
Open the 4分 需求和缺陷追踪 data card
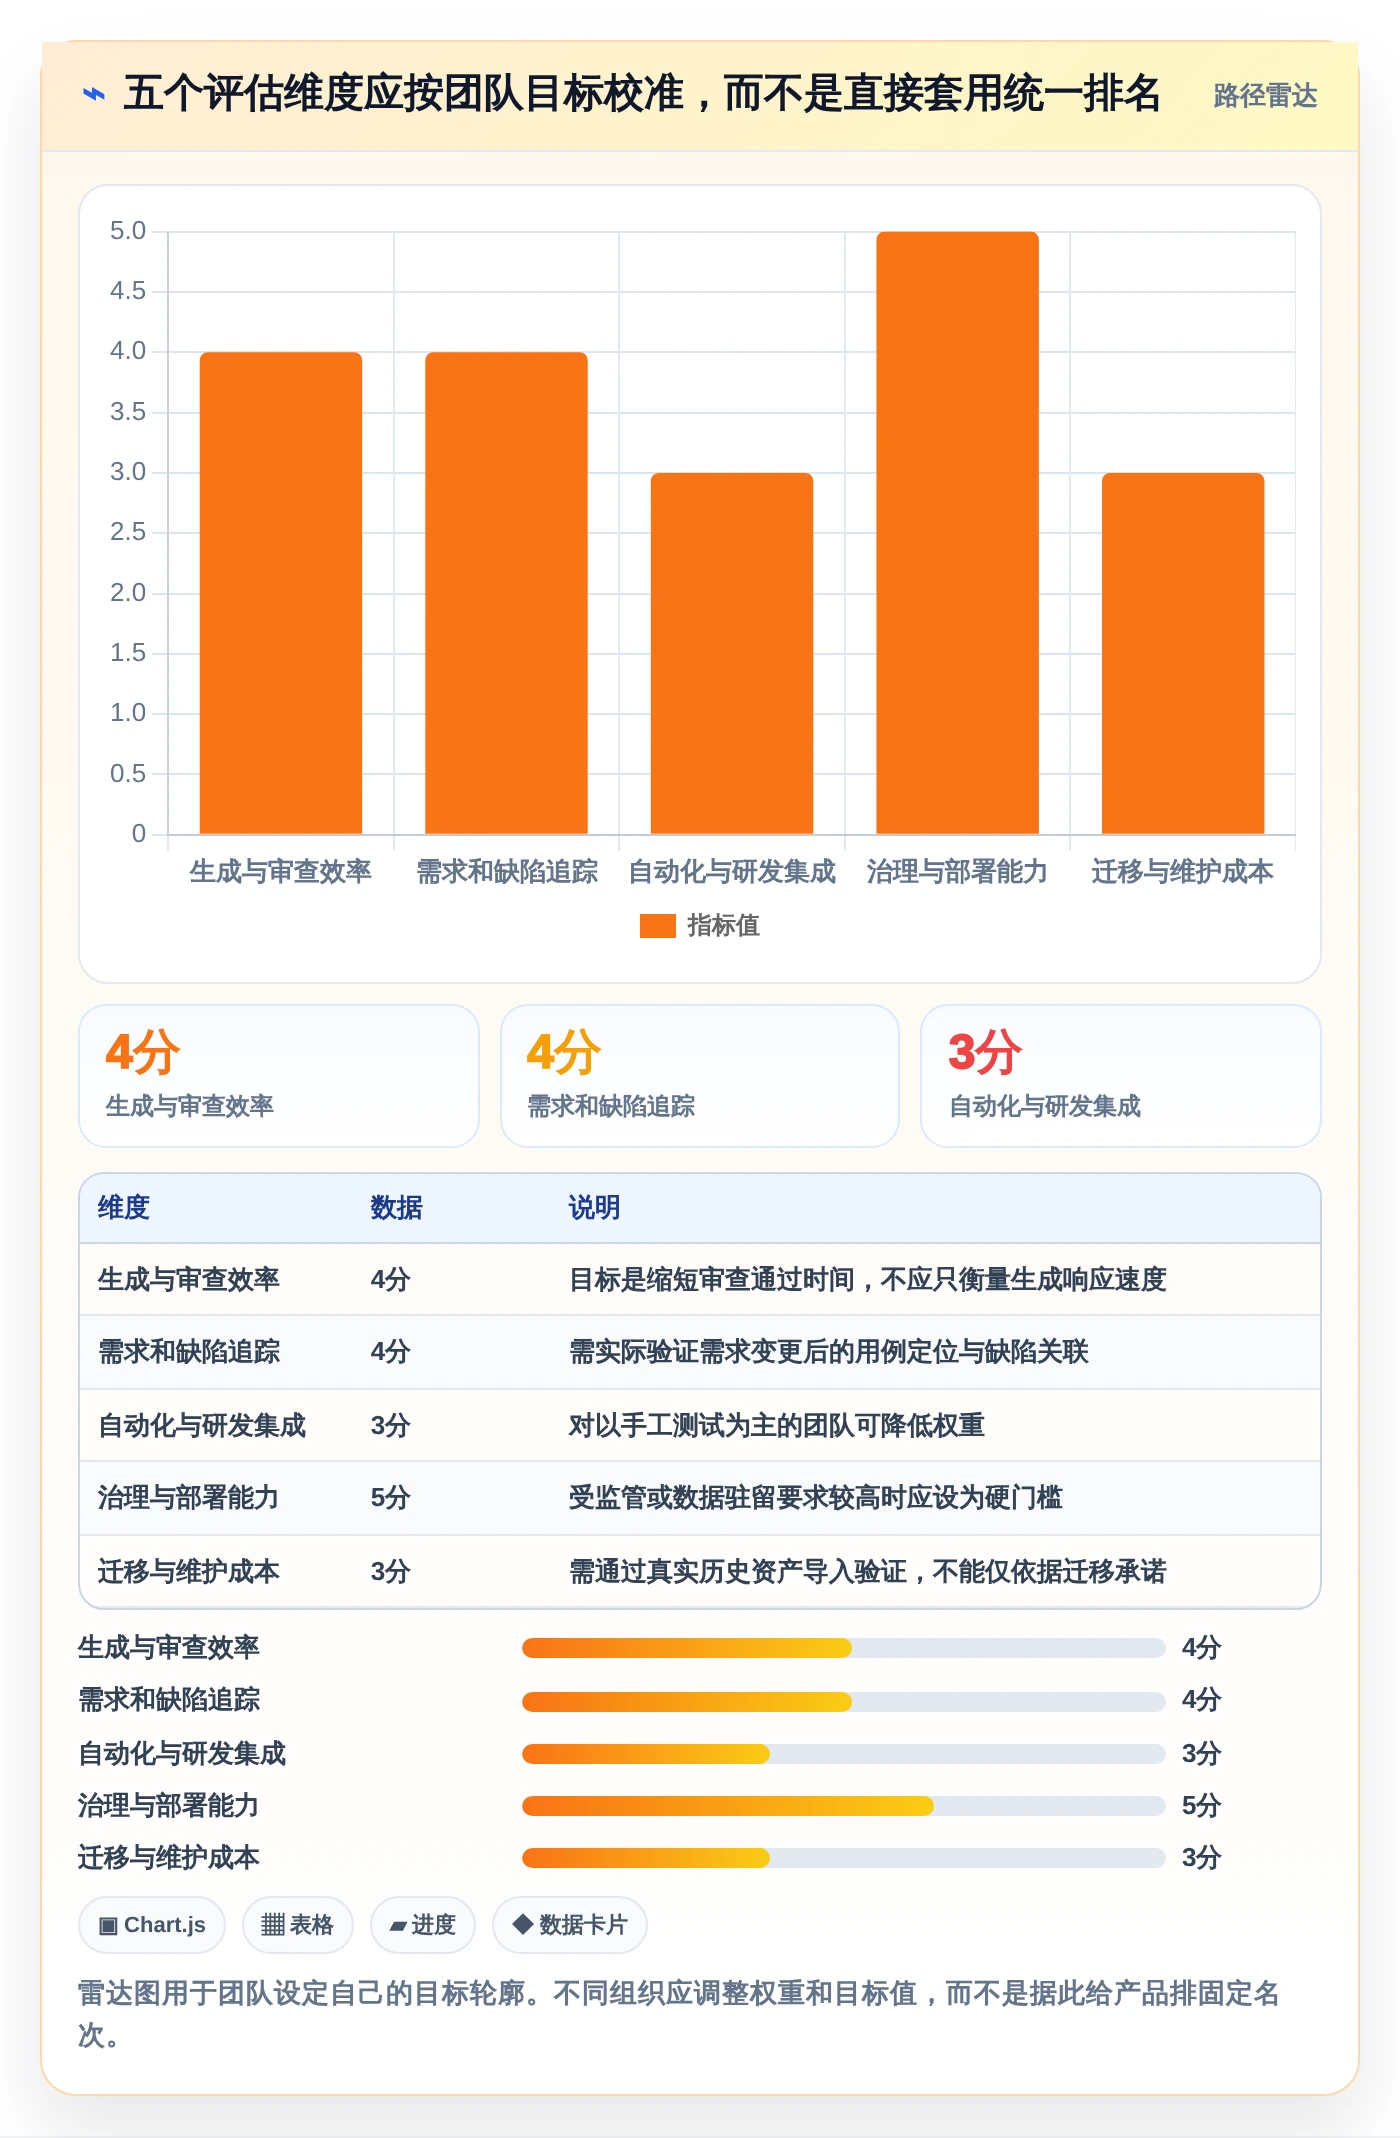700,1076
